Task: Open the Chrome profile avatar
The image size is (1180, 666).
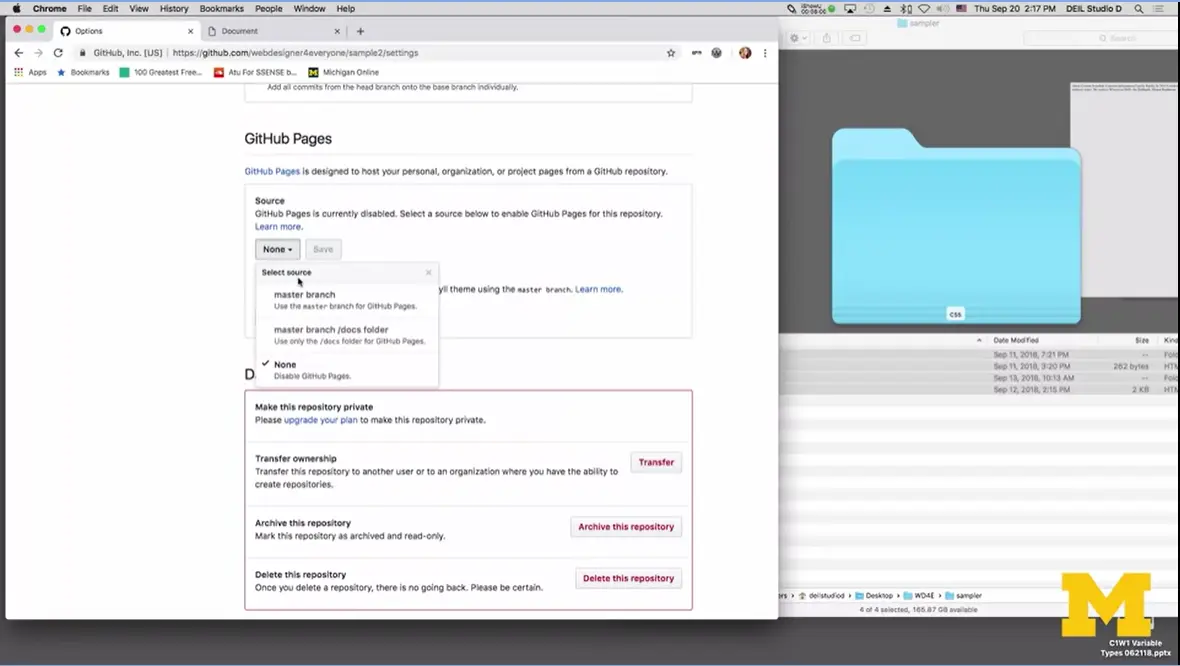Action: [x=744, y=52]
